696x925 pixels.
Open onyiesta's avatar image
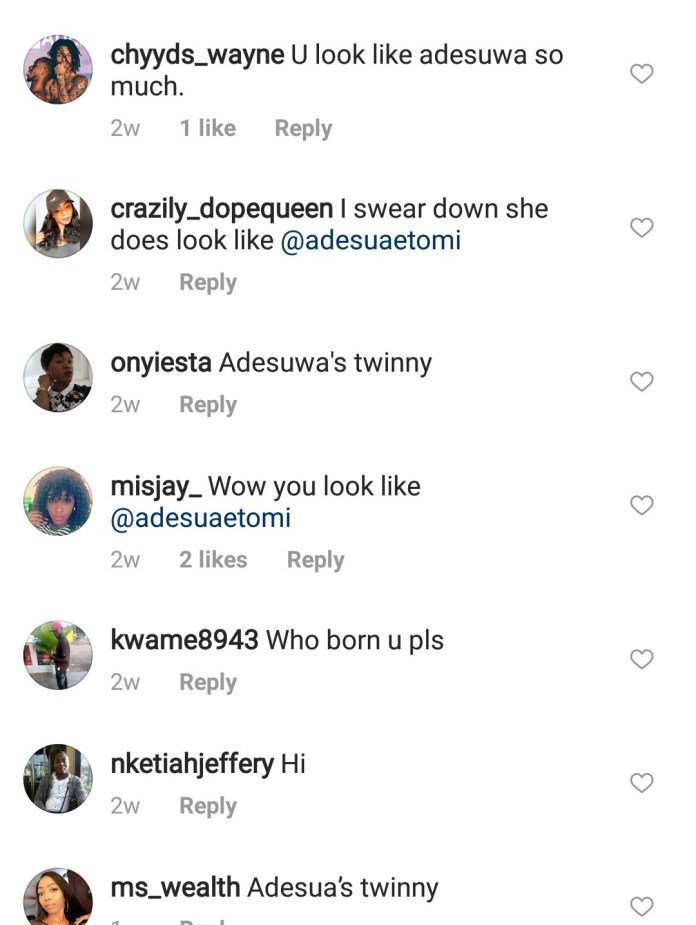pyautogui.click(x=58, y=378)
